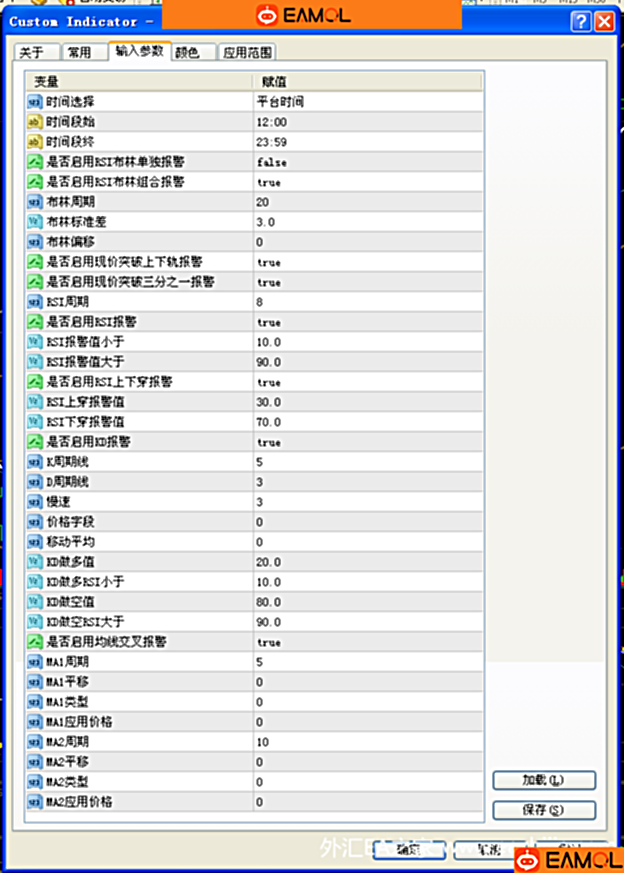Click the icon beside 时间选择 variable
This screenshot has width=624, height=873.
[34, 101]
